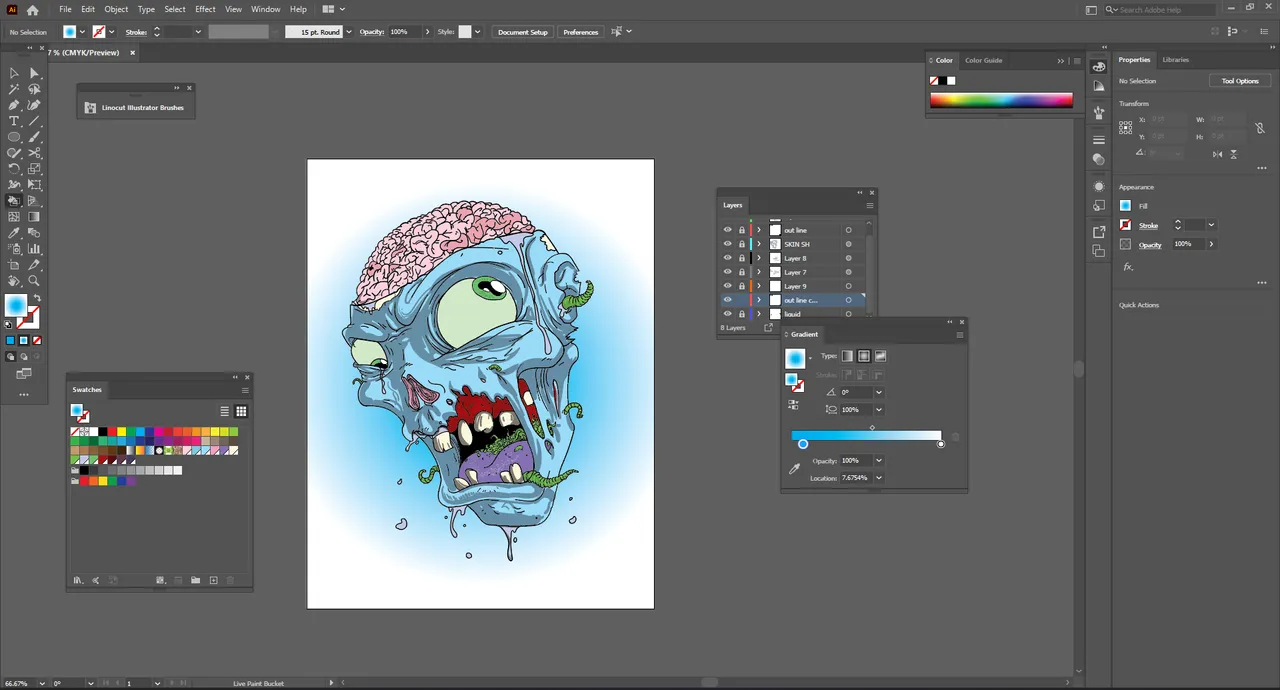Swap fill and stroke arrows

pos(37,299)
